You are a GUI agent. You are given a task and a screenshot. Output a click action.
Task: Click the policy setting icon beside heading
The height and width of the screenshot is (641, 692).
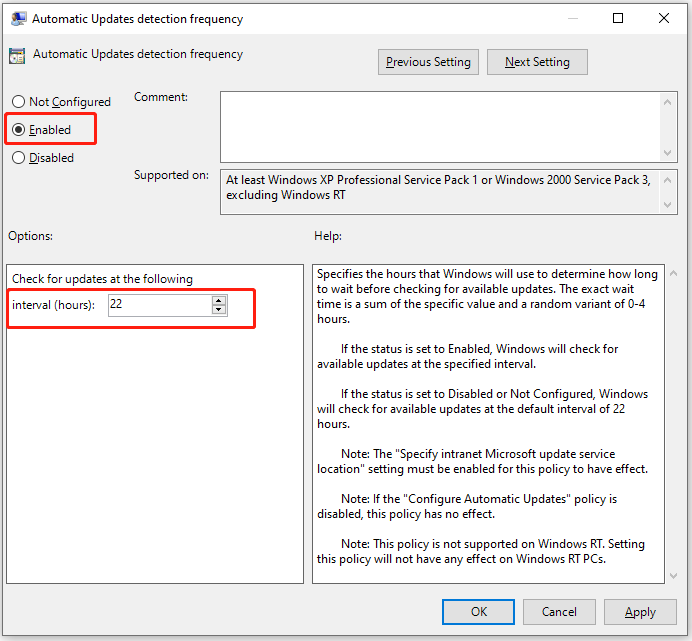coord(17,56)
